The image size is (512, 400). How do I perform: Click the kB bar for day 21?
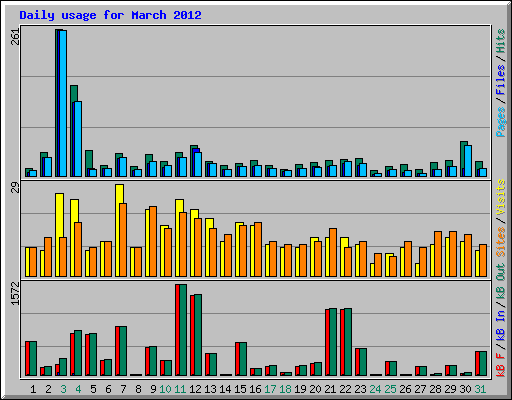(331, 342)
